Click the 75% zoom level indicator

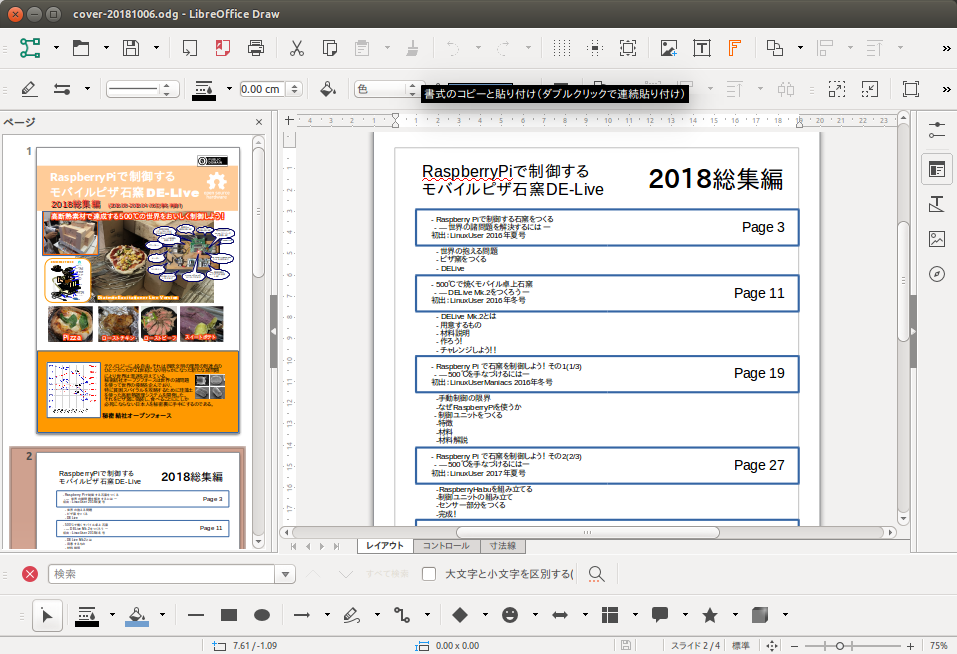(x=939, y=646)
